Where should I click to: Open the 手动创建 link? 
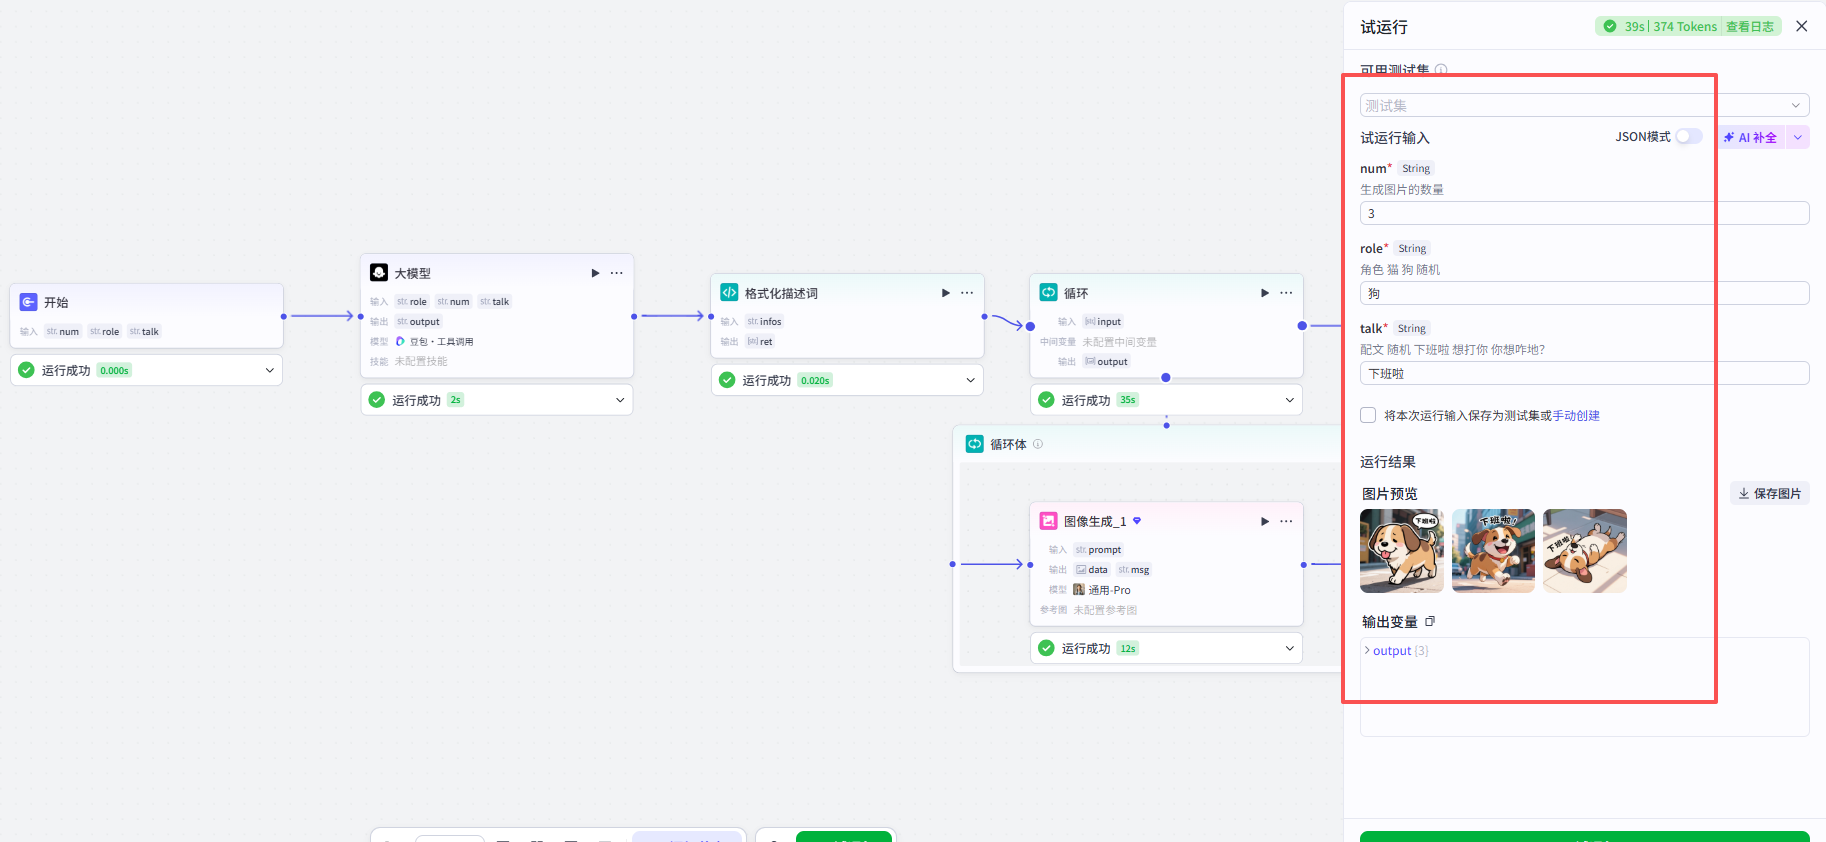click(x=1576, y=416)
